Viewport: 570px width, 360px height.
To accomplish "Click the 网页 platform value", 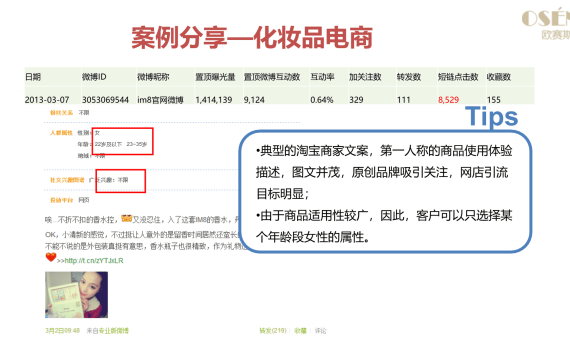I will click(84, 200).
